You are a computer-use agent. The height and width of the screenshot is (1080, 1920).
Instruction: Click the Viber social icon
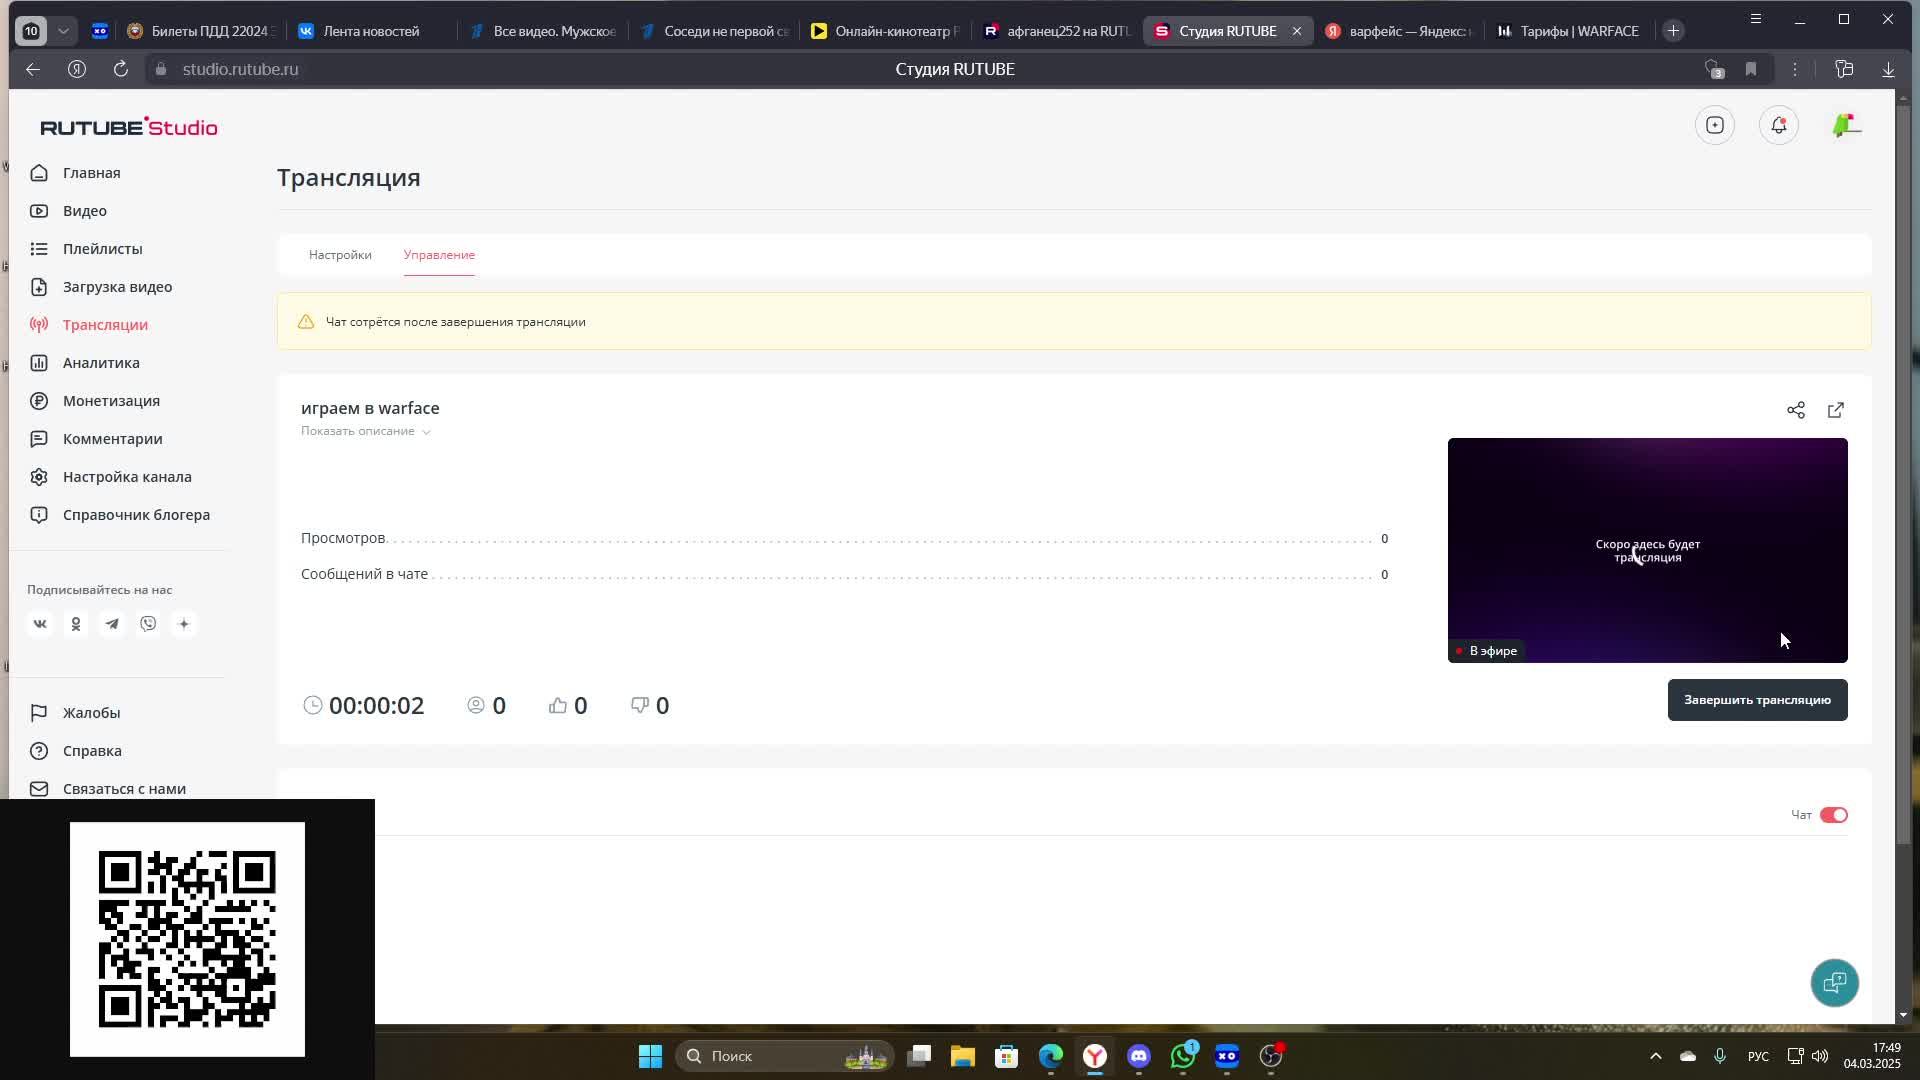pos(148,624)
